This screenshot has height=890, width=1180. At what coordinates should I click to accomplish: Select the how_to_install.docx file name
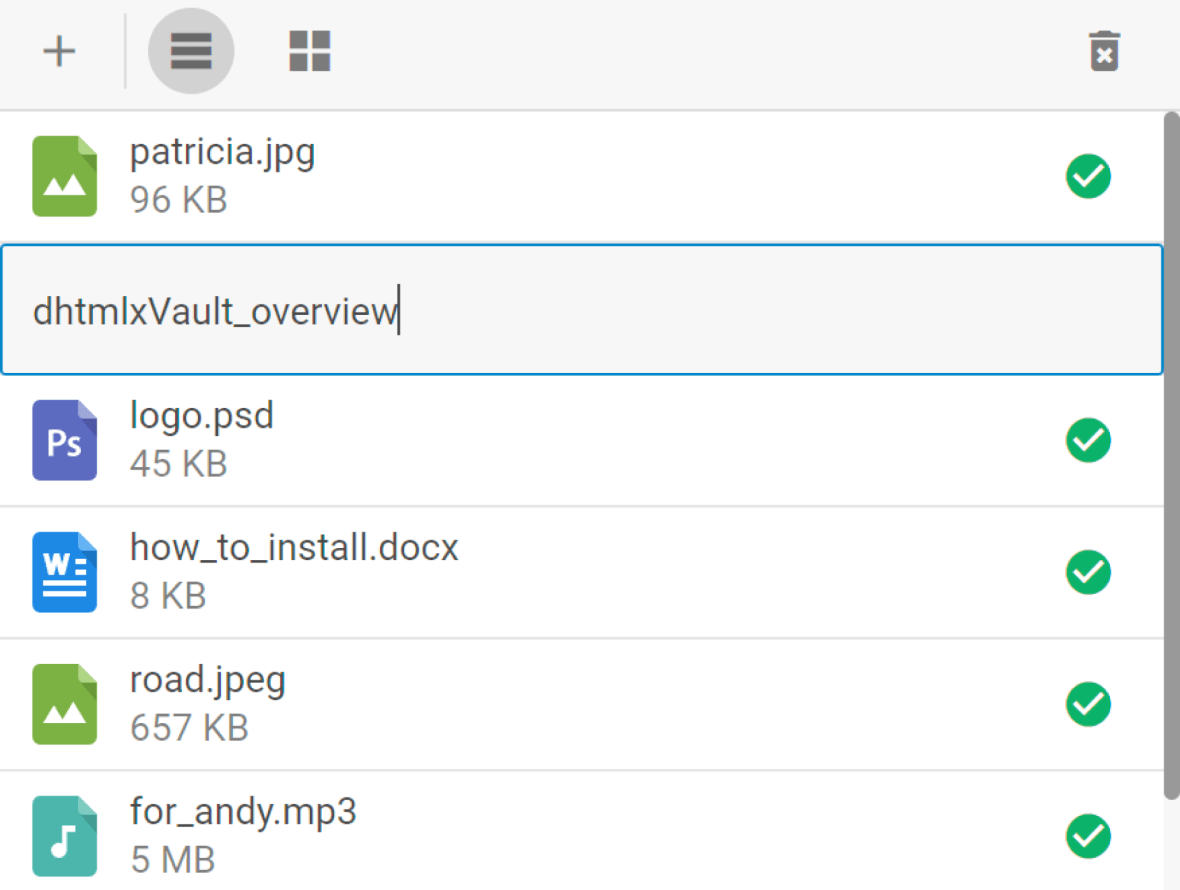point(294,548)
